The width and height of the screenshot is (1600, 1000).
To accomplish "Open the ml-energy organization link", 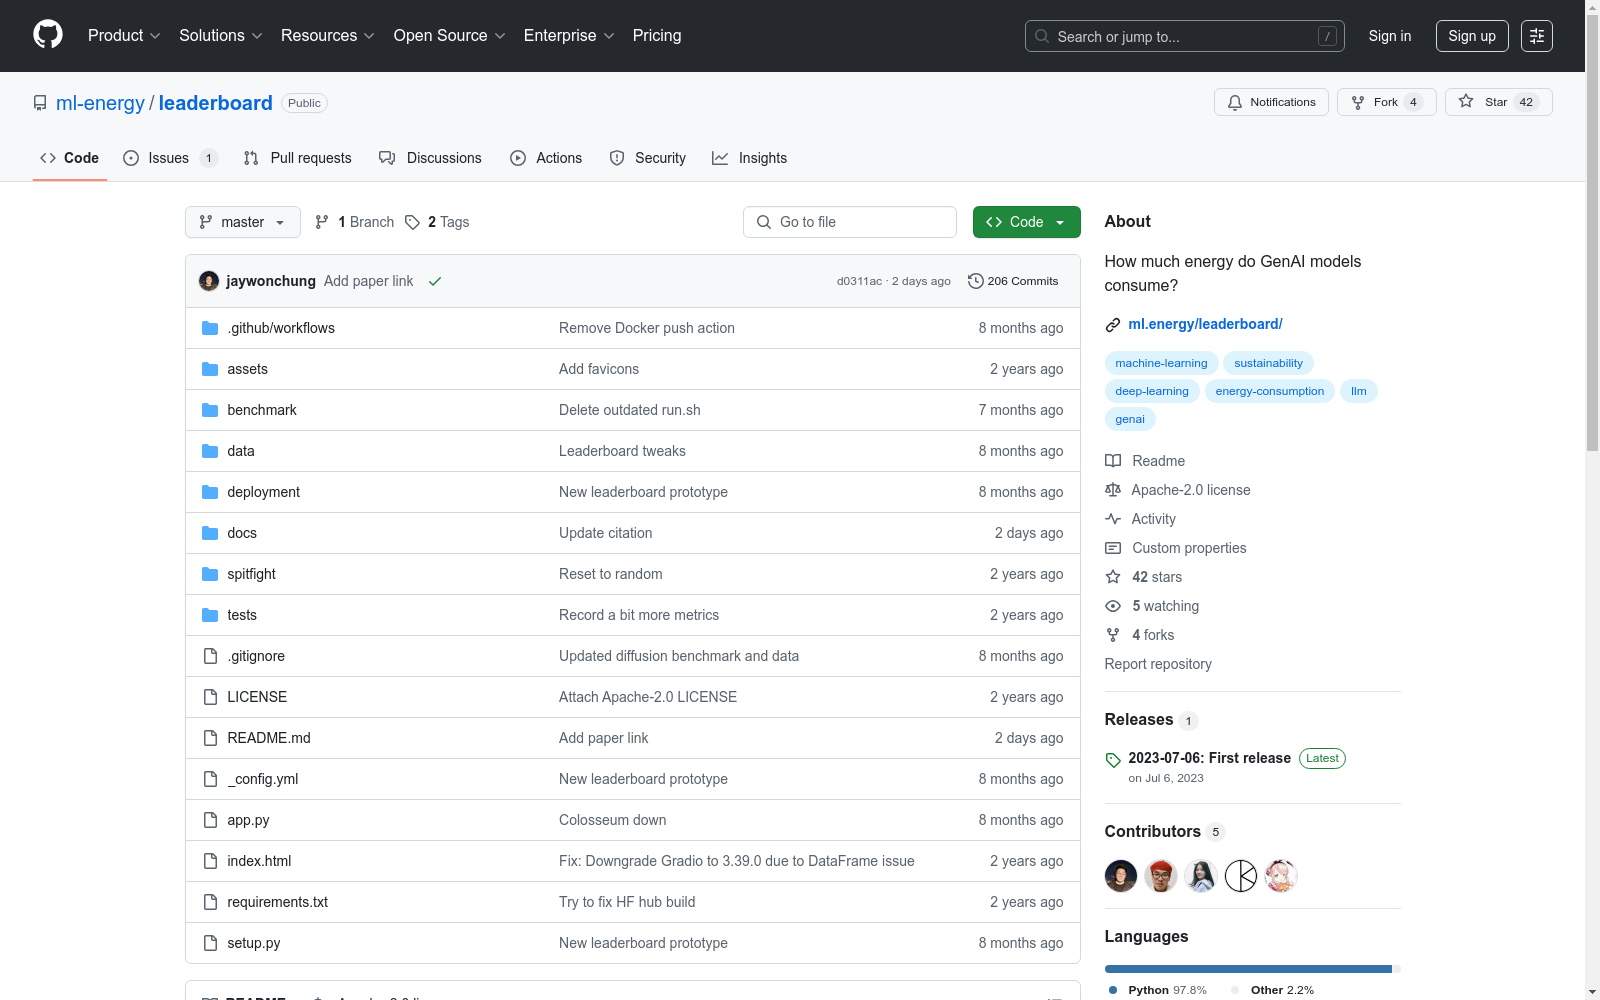I will click(100, 103).
